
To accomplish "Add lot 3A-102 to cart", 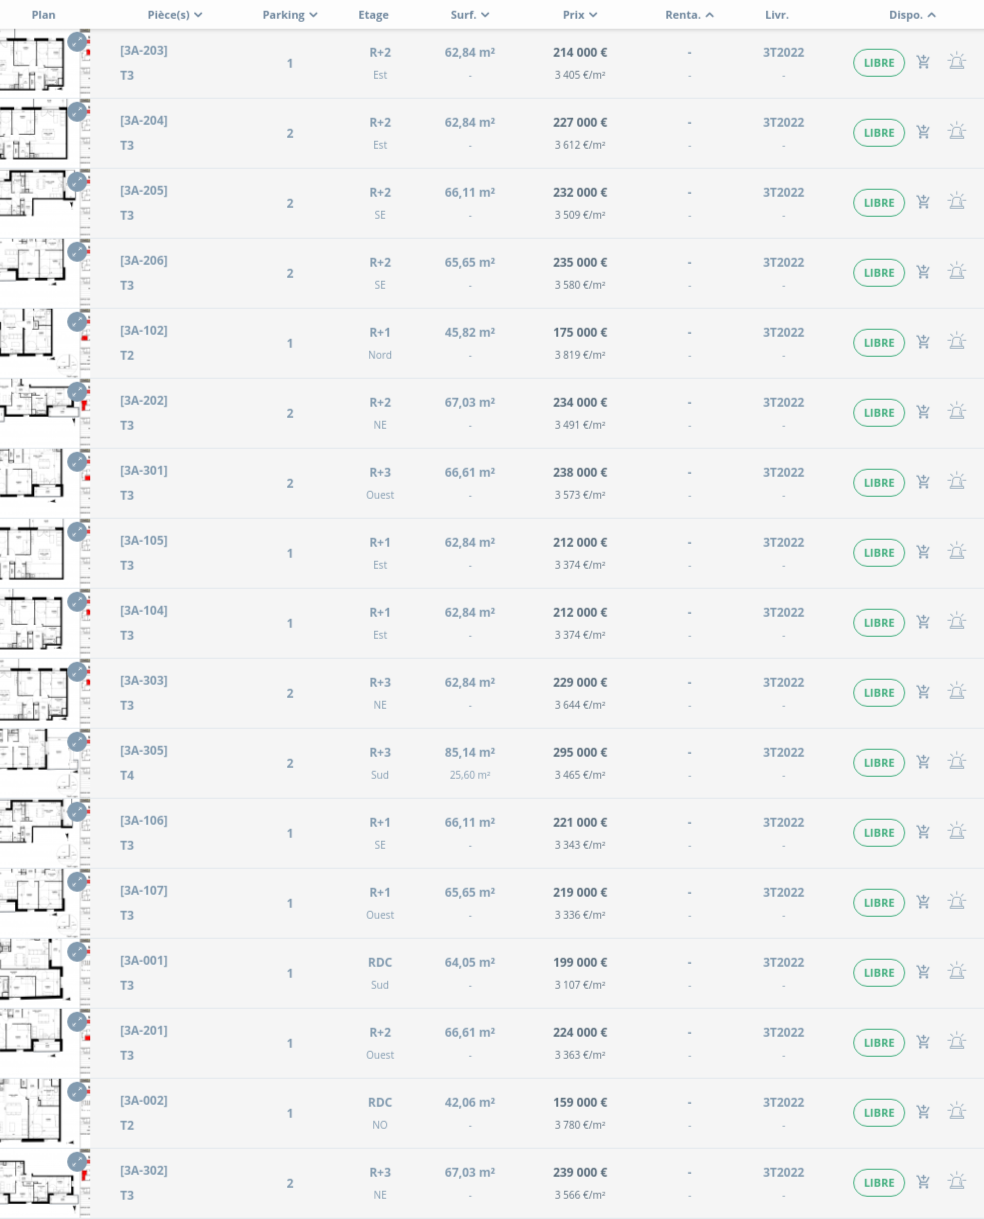I will 923,342.
